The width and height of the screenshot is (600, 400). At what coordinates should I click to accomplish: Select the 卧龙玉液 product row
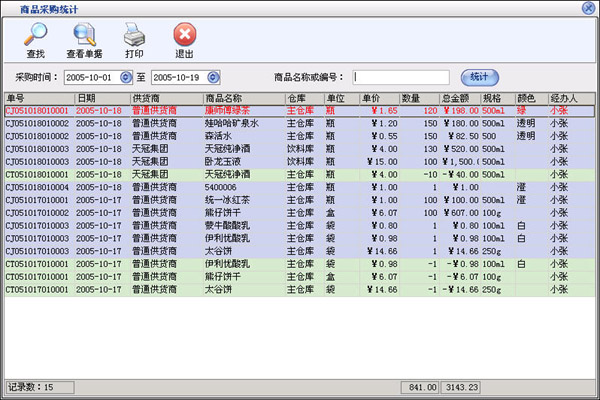pyautogui.click(x=300, y=160)
